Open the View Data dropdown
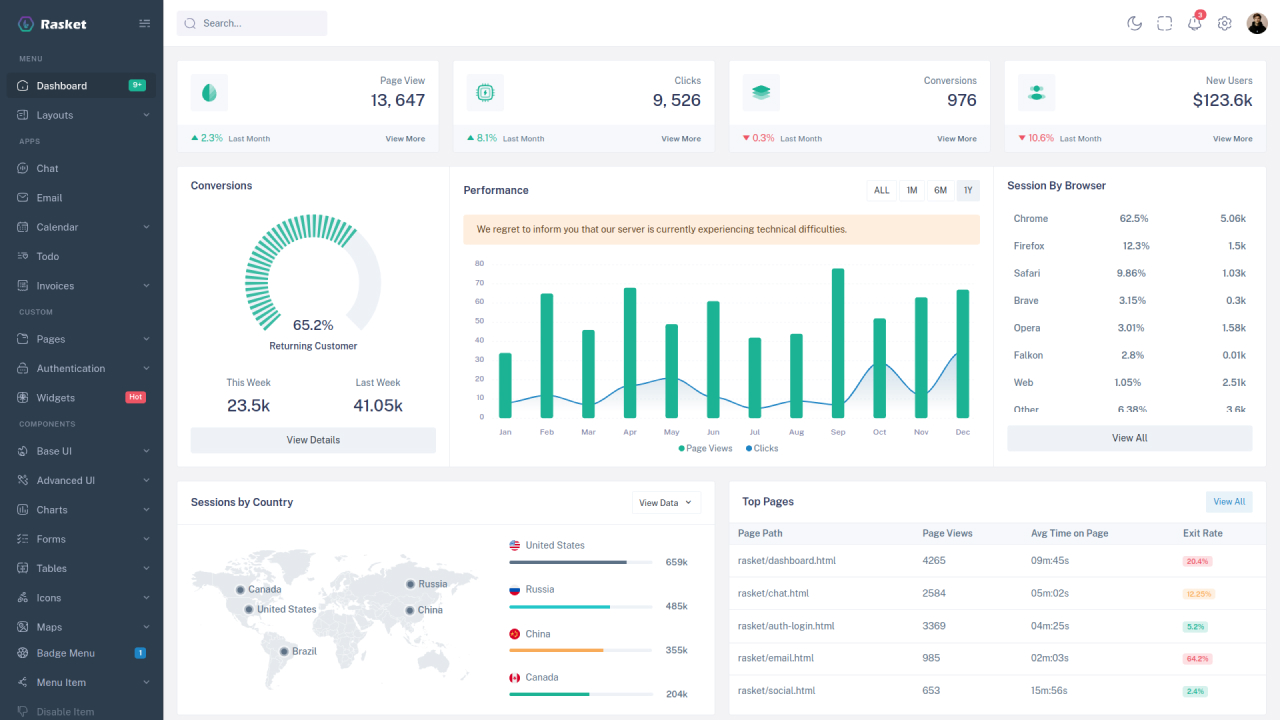The height and width of the screenshot is (720, 1280). tap(666, 502)
